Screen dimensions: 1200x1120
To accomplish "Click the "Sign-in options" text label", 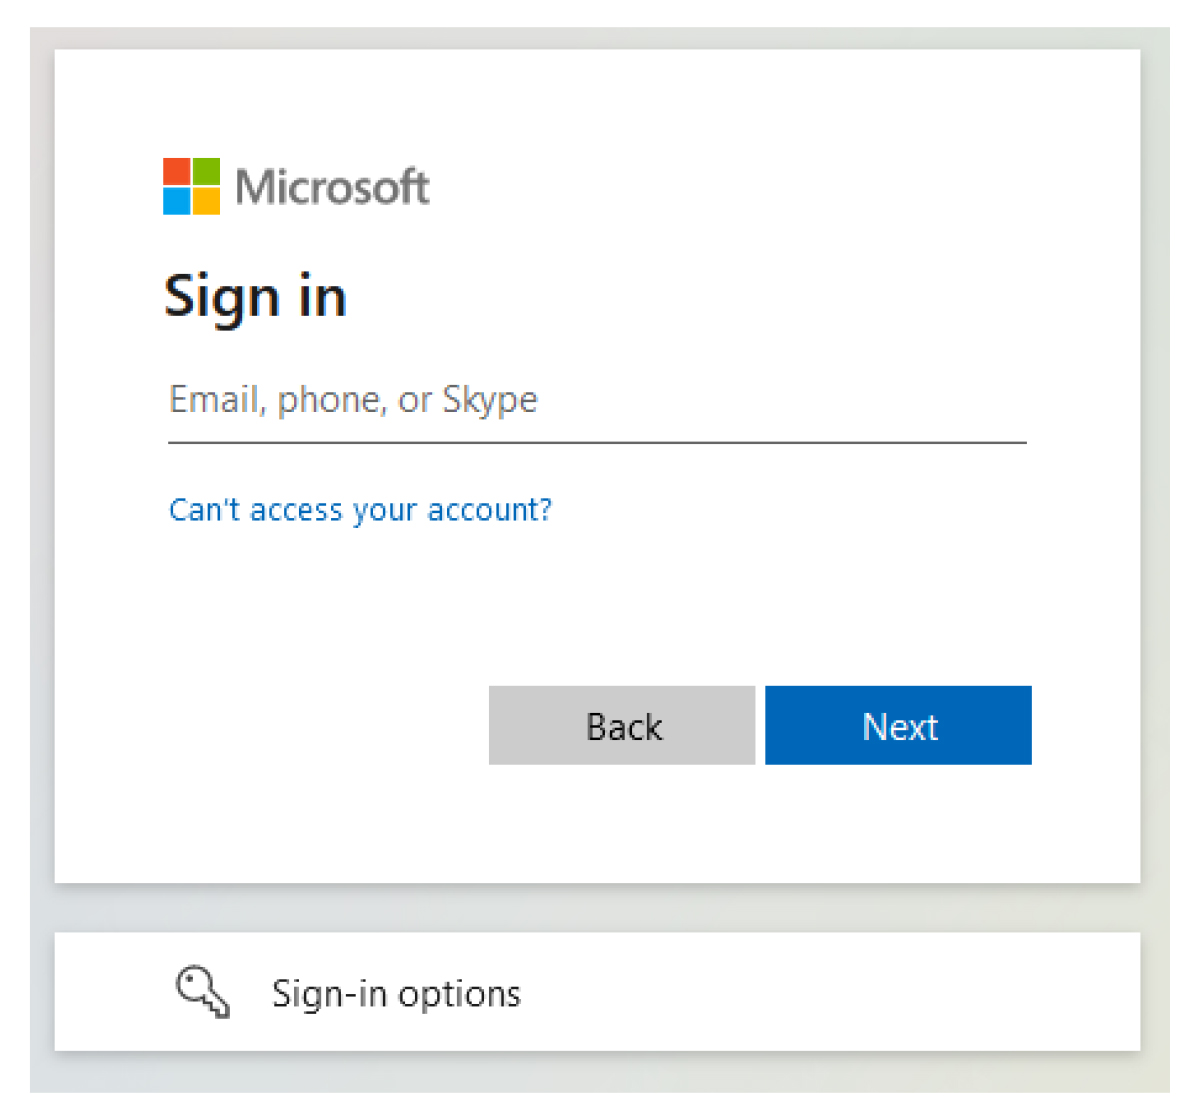I will point(396,993).
